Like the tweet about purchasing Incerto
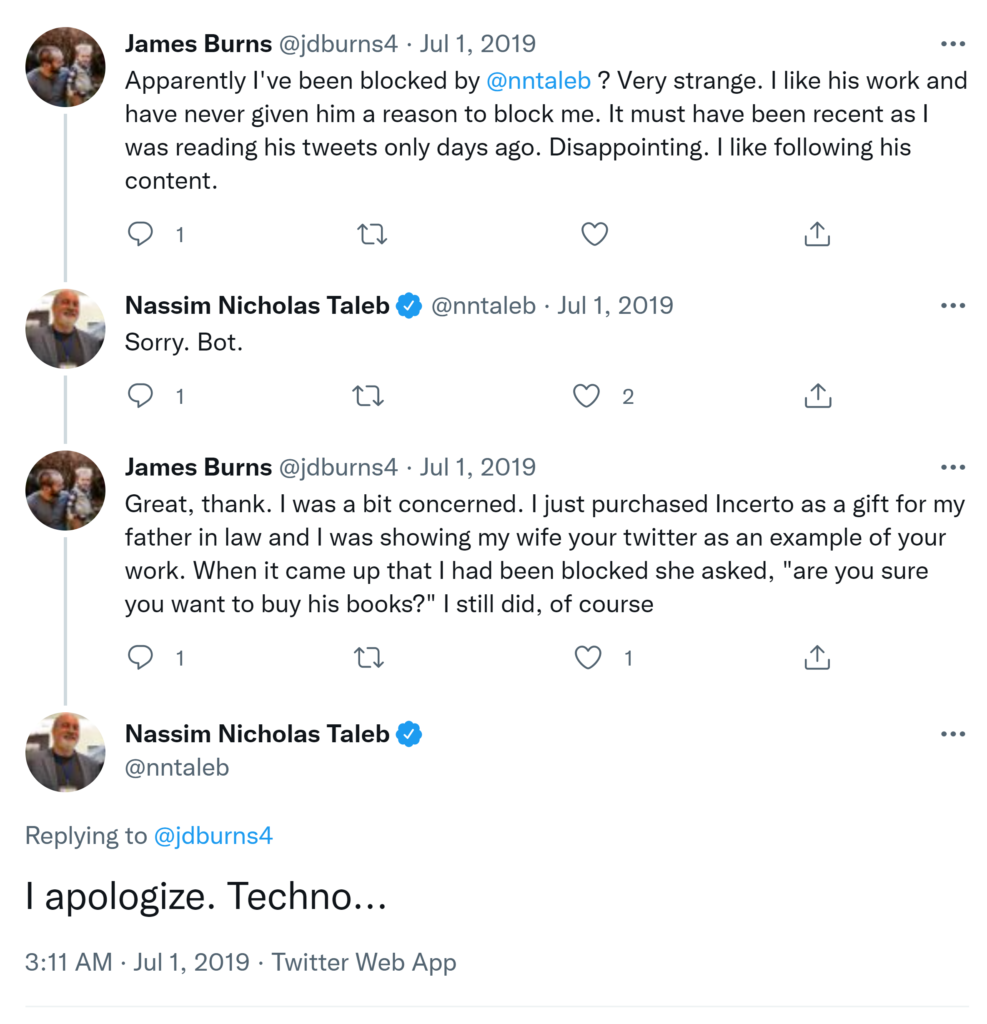The image size is (987, 1024). pyautogui.click(x=589, y=657)
